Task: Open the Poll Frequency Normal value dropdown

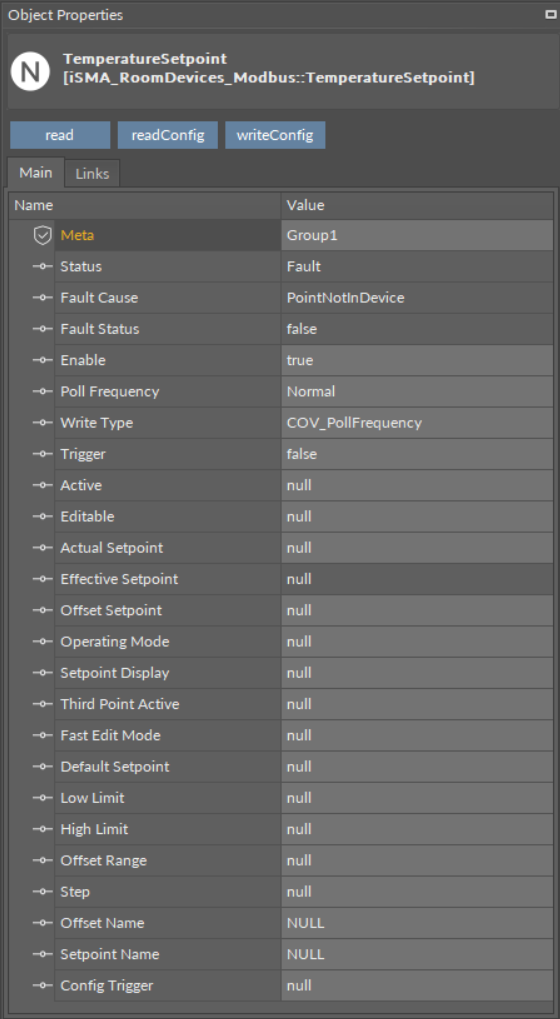Action: [x=417, y=391]
